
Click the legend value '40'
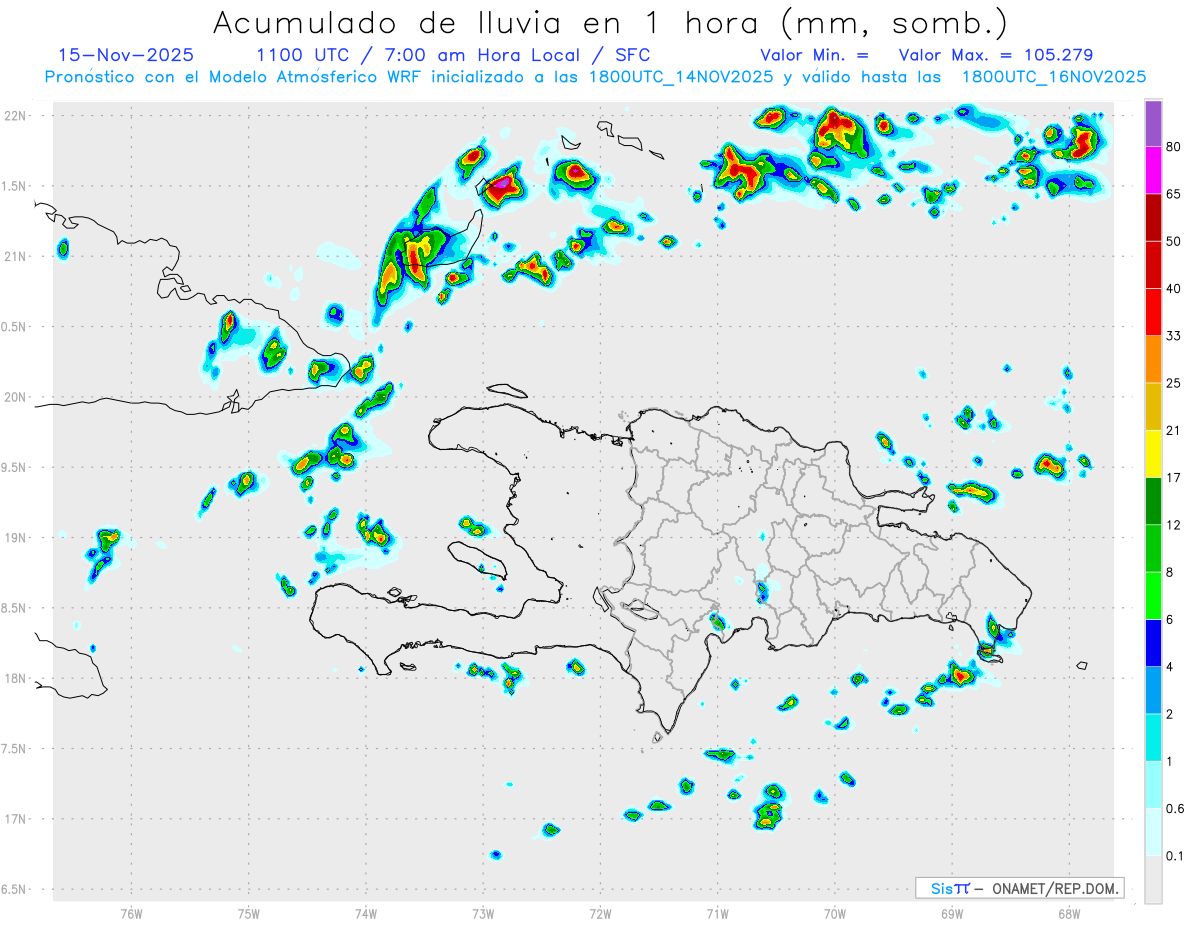tap(1174, 289)
